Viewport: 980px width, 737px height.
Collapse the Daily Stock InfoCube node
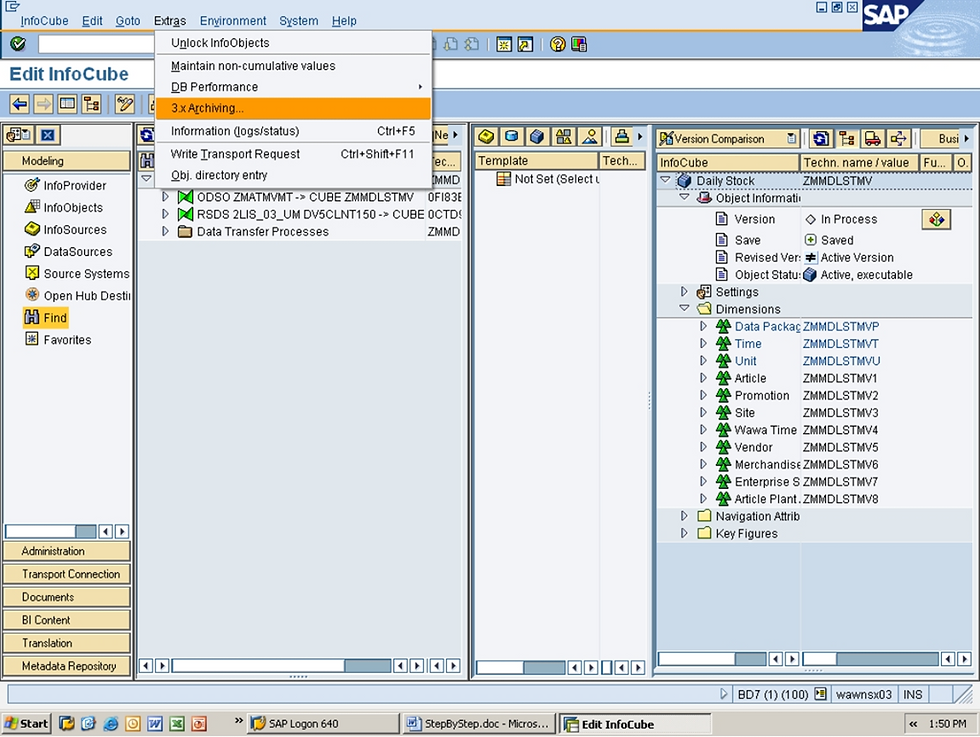[666, 180]
